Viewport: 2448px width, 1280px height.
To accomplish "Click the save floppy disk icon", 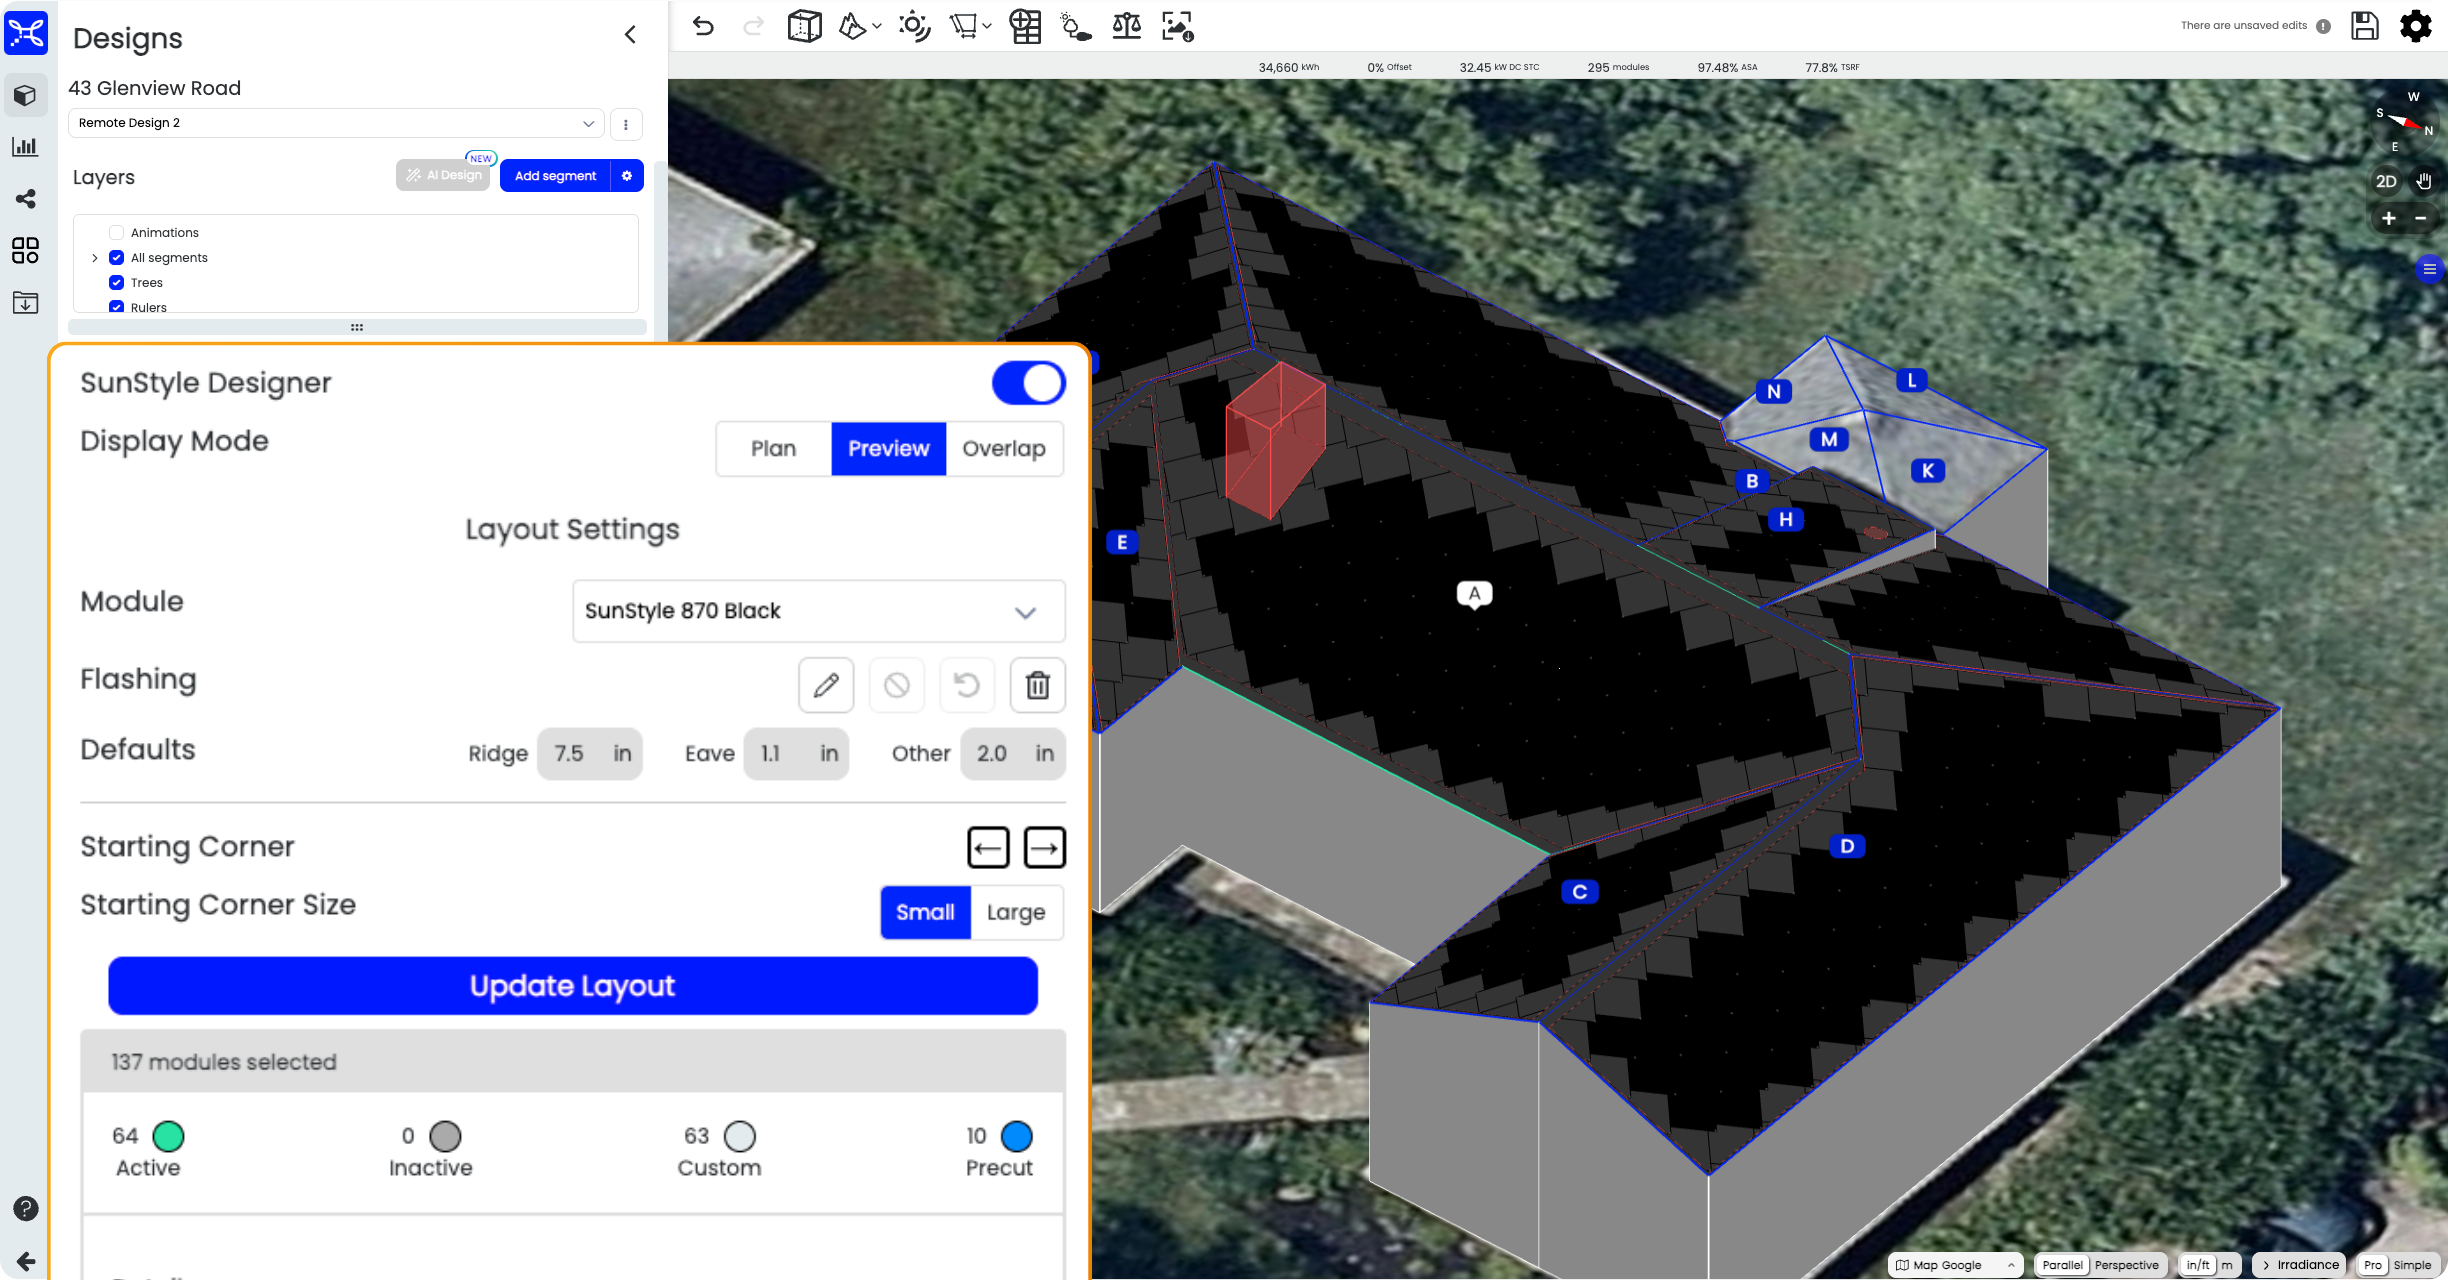I will click(2365, 26).
